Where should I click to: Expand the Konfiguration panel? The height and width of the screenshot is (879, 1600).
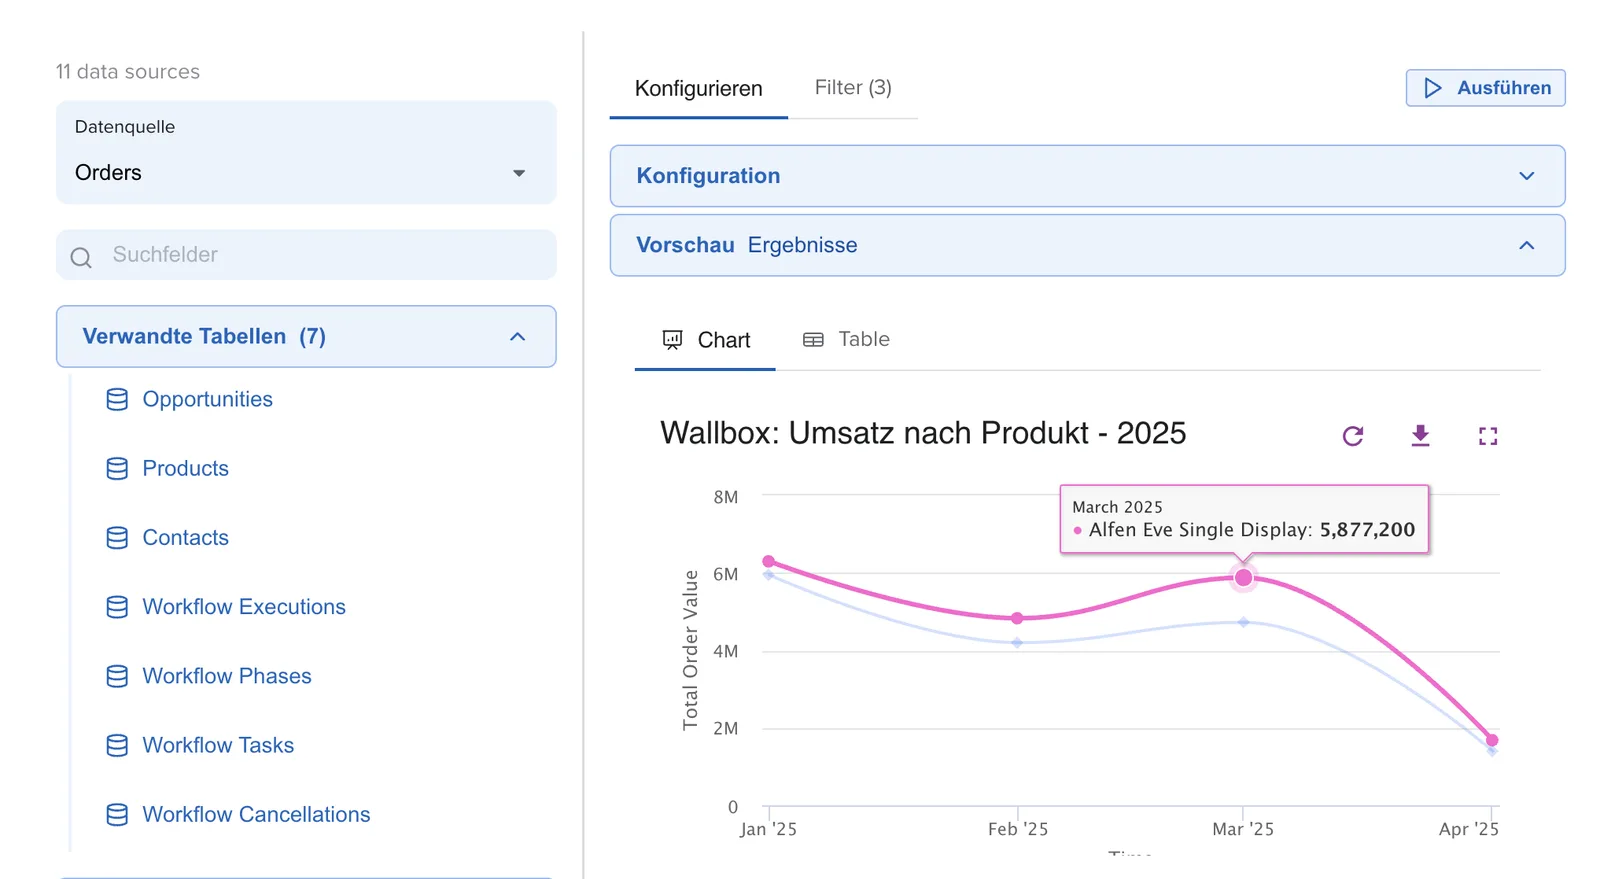[1087, 176]
